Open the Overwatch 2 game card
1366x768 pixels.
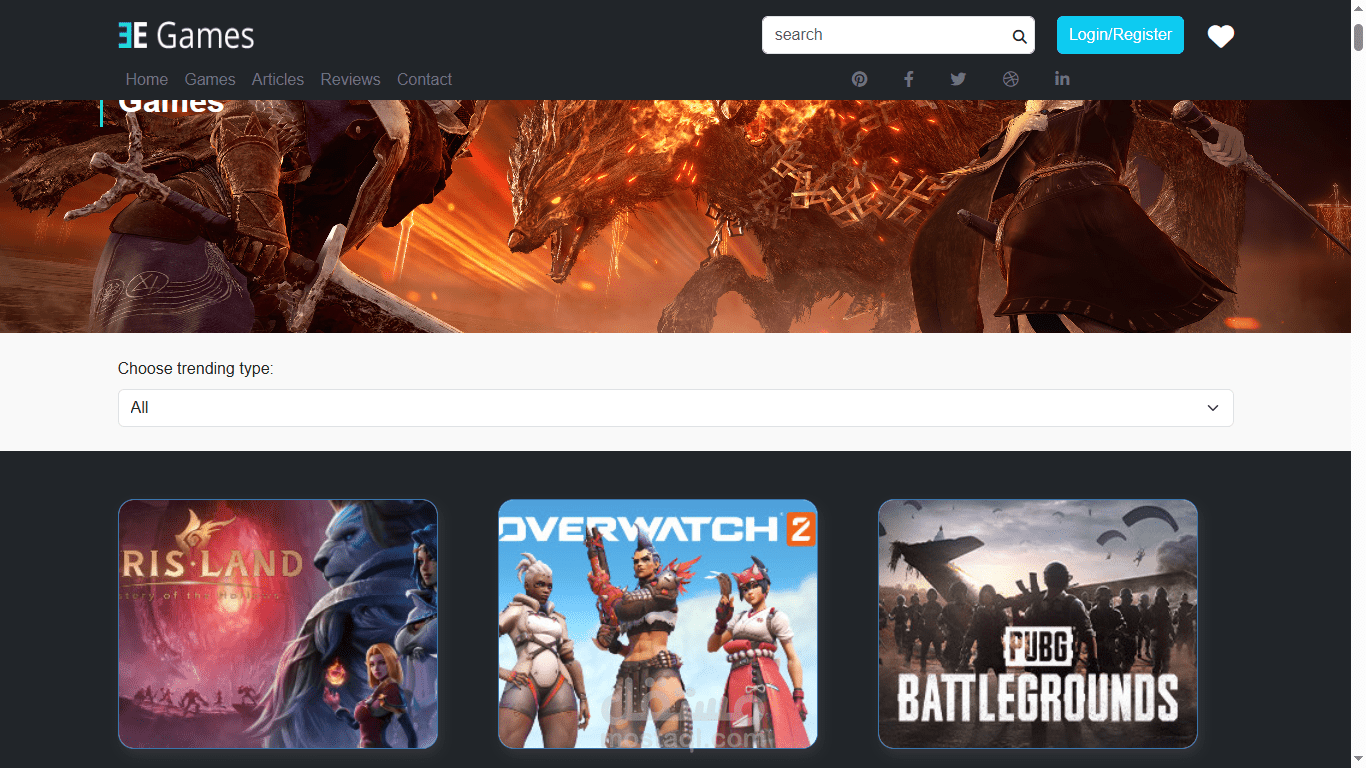658,624
